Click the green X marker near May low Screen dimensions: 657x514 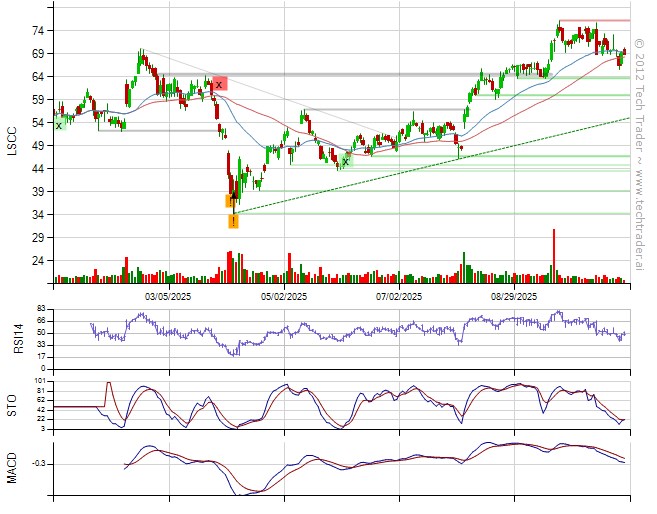[345, 160]
